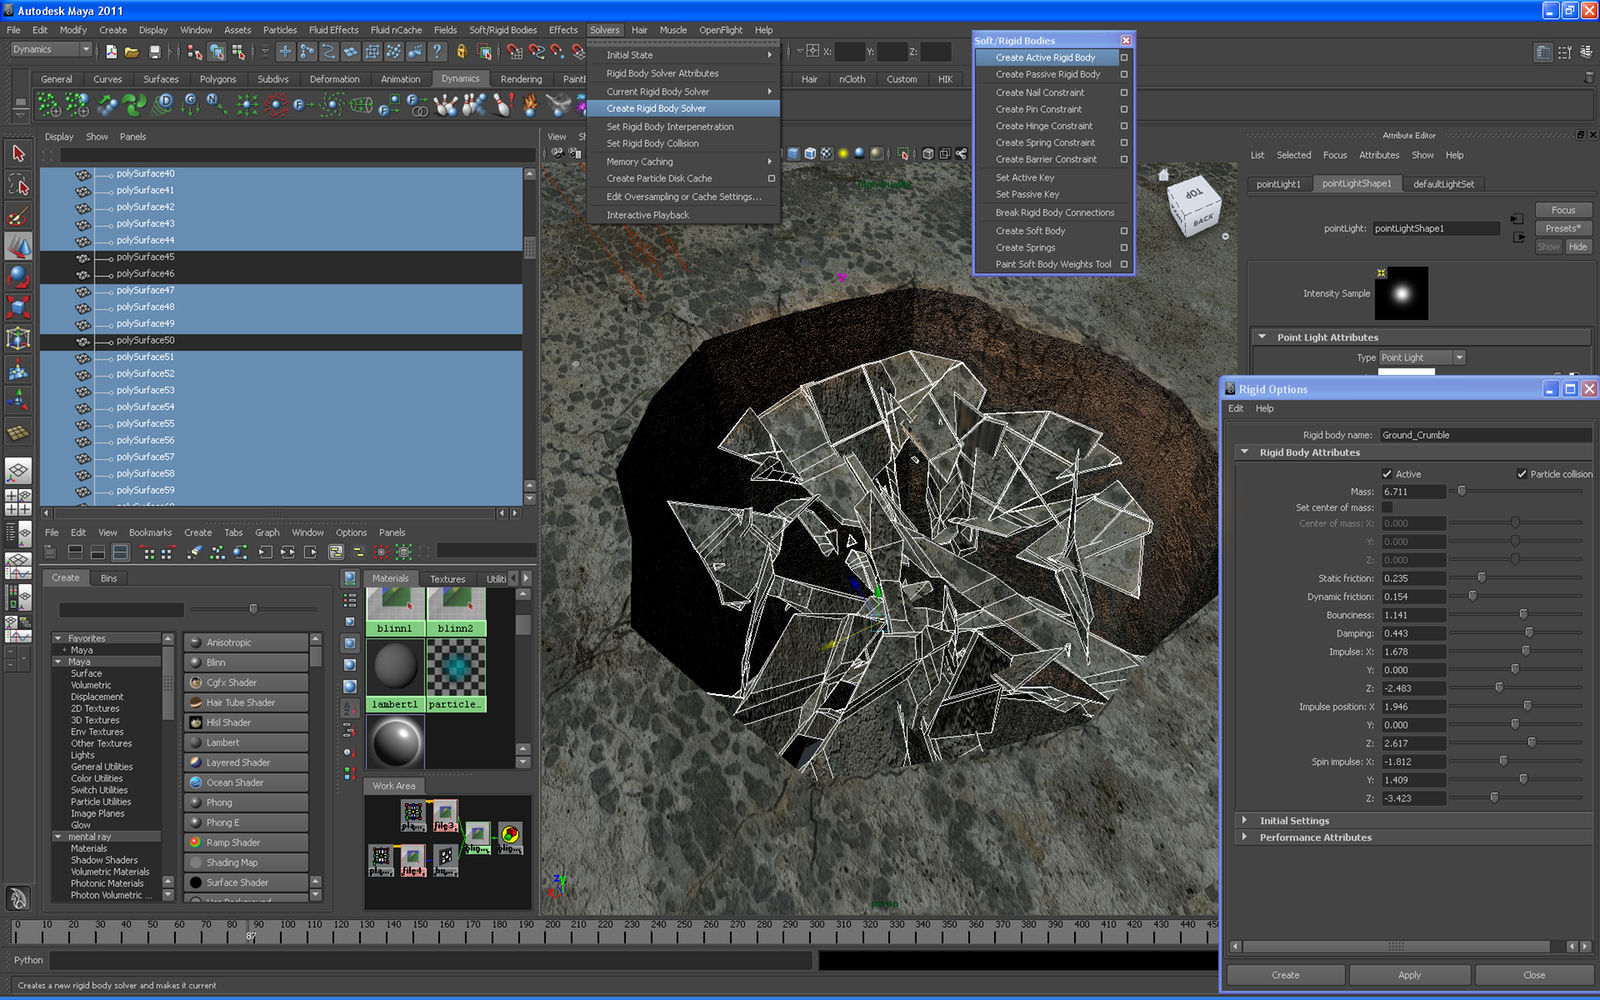Switch to the Polygons shelf tab

tap(217, 79)
